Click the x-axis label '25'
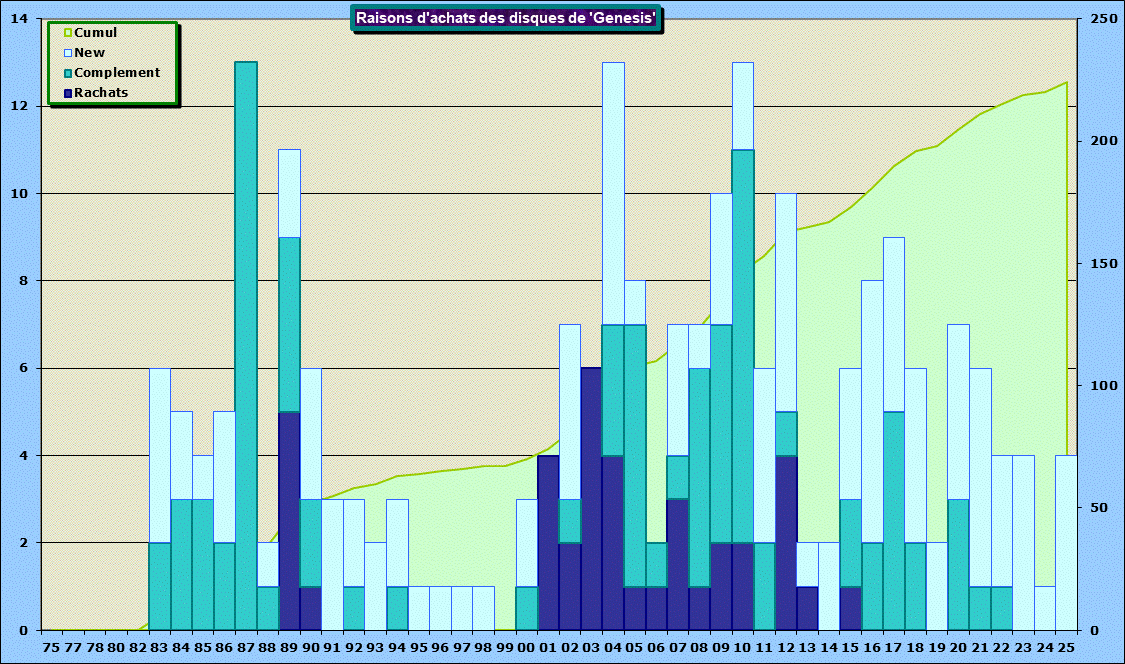Screen dimensions: 1125x664 [x=1066, y=648]
